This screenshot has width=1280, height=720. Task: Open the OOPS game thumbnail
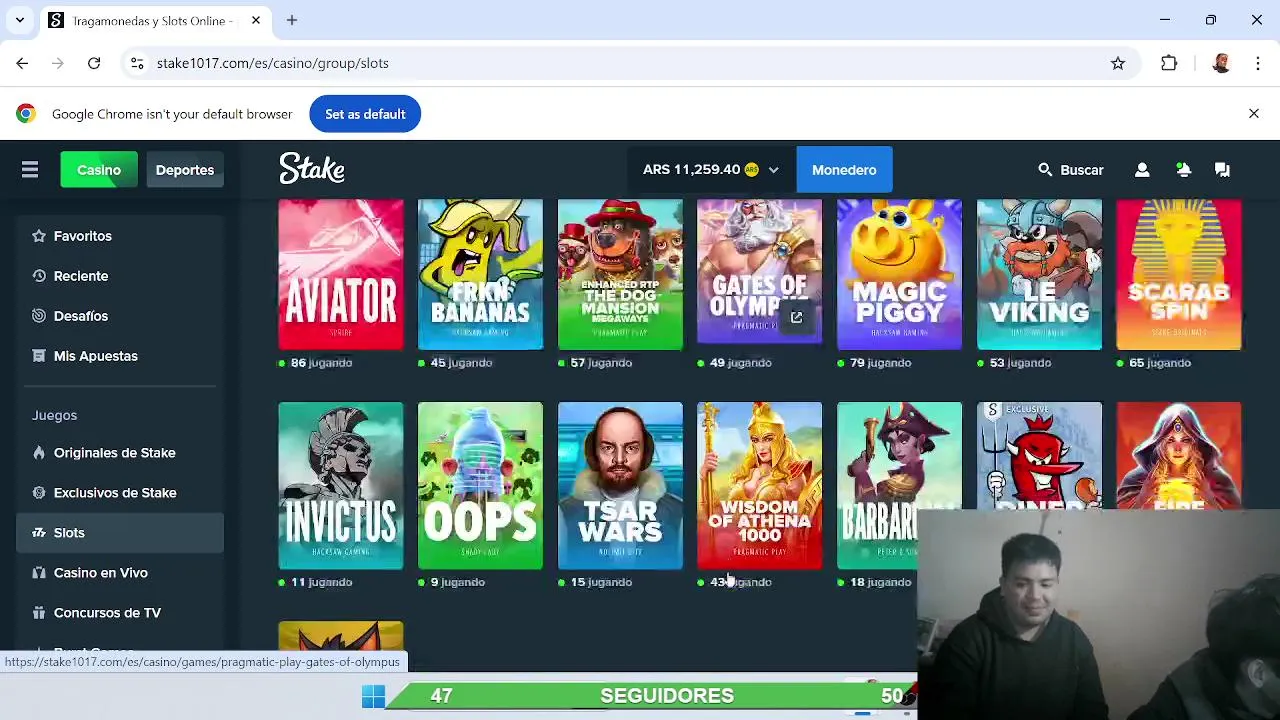click(480, 486)
